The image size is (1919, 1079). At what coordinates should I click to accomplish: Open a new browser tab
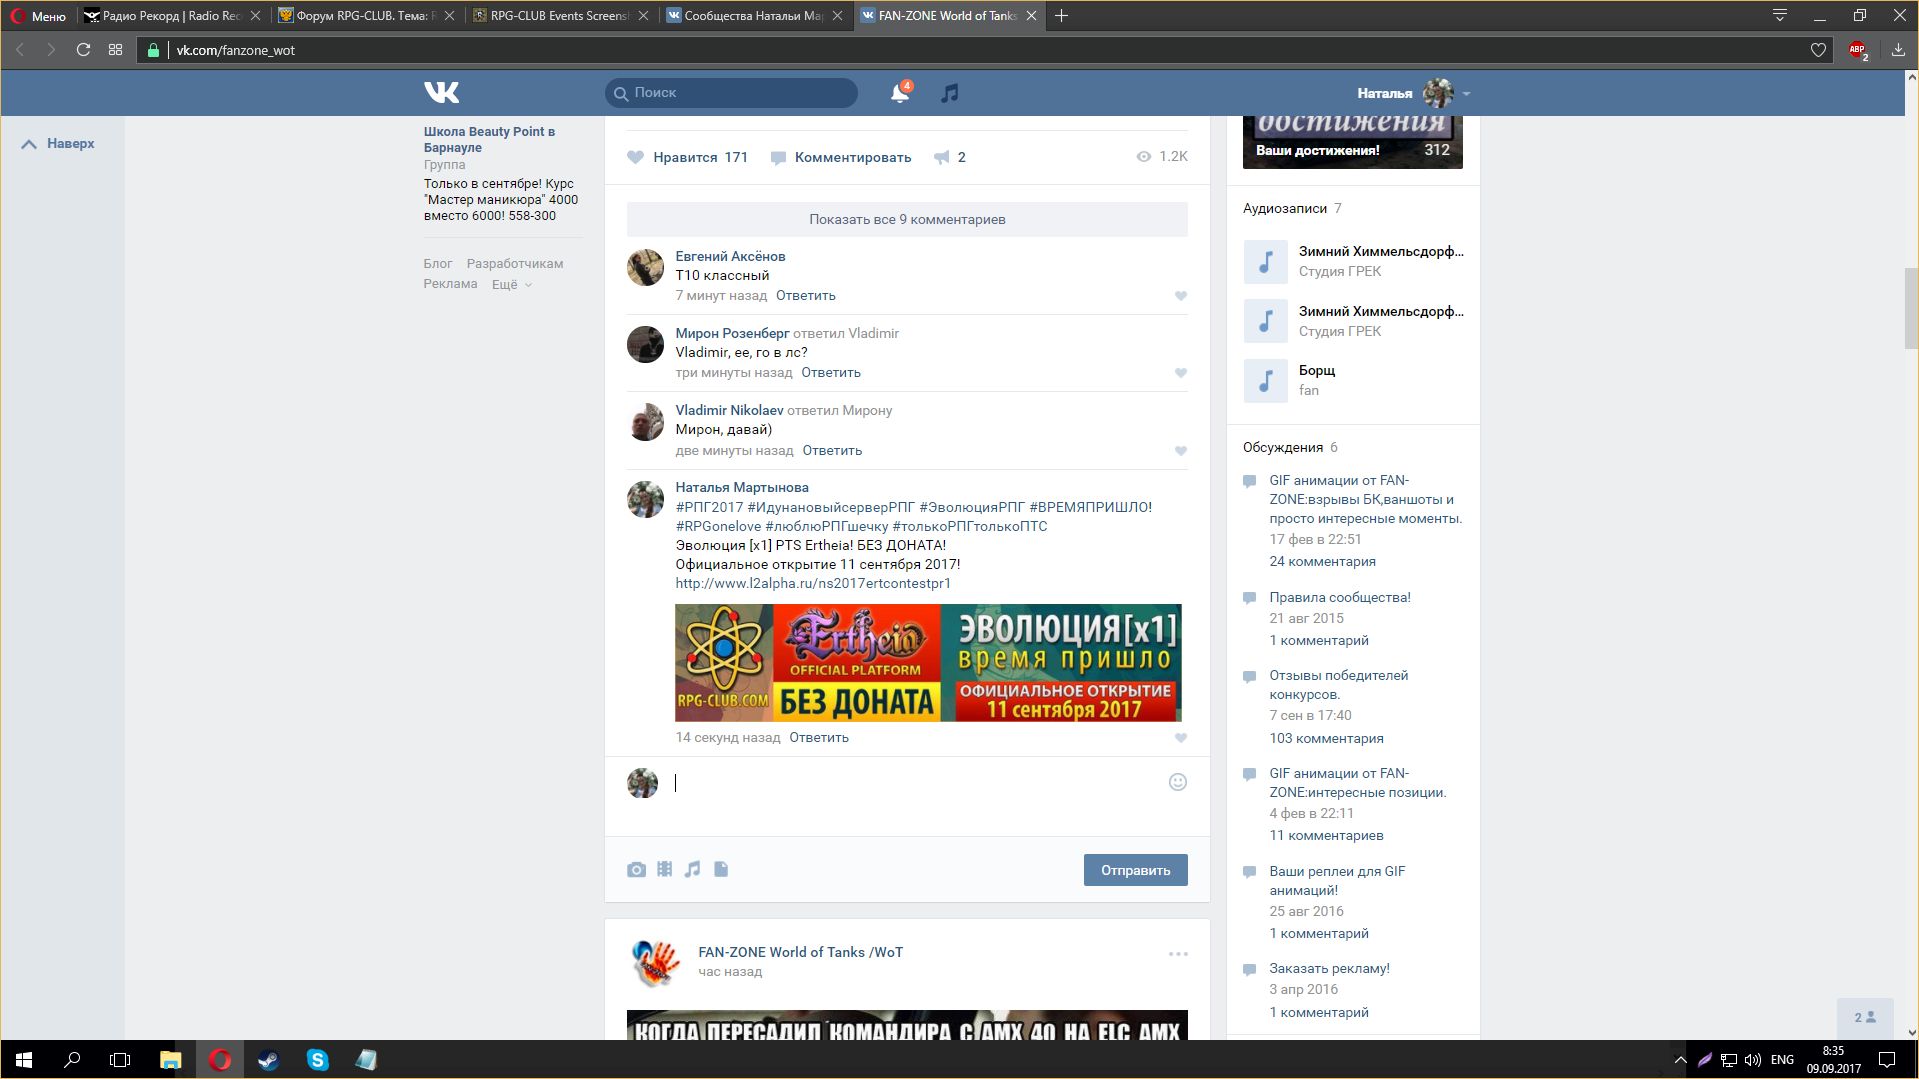point(1061,16)
